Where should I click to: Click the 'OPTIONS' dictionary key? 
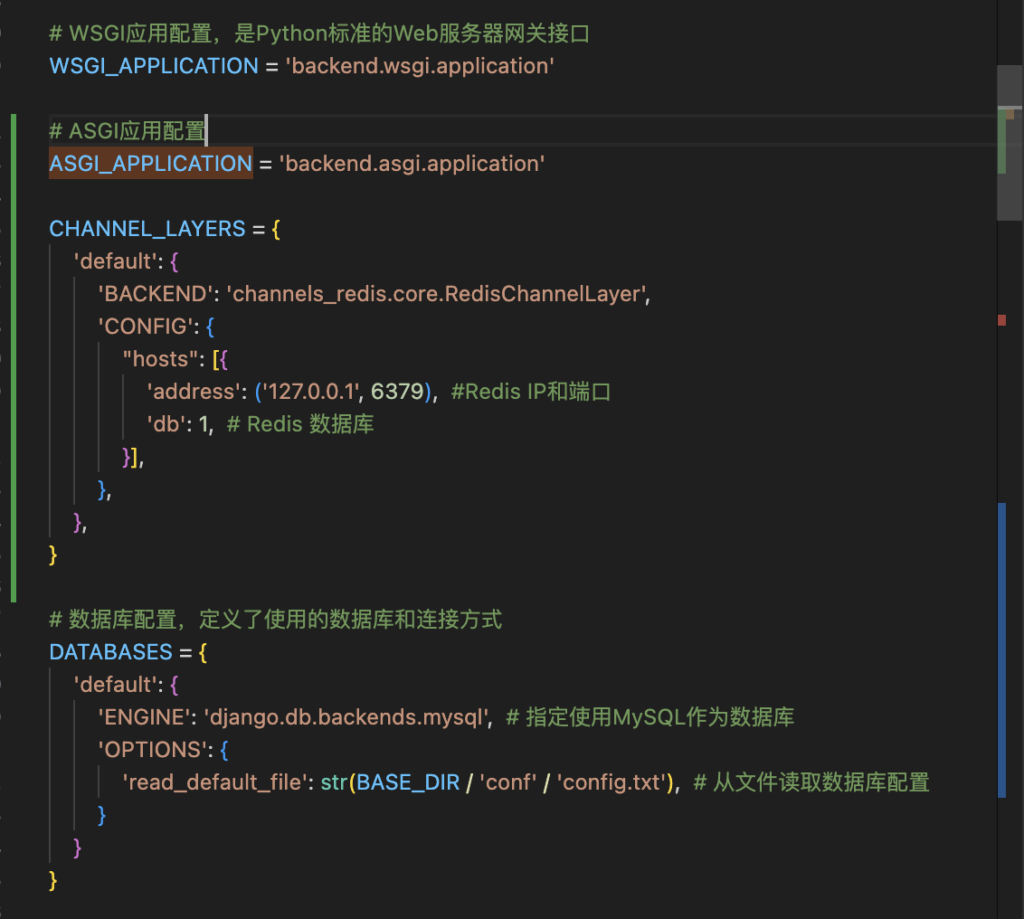(150, 750)
